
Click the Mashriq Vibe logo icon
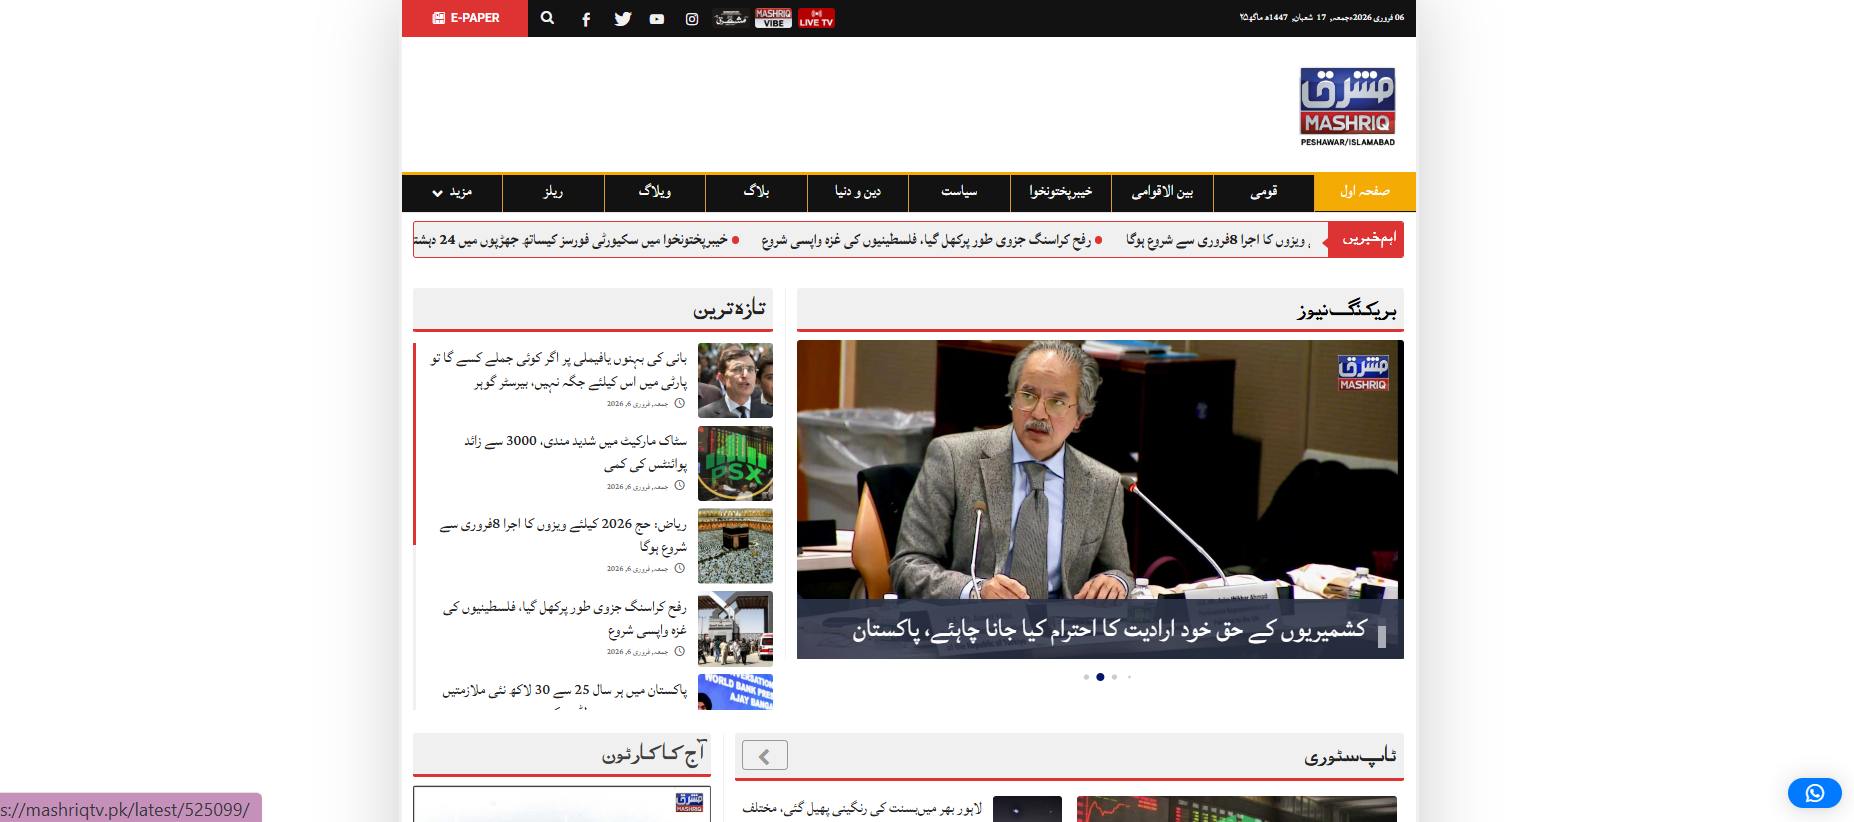point(773,18)
